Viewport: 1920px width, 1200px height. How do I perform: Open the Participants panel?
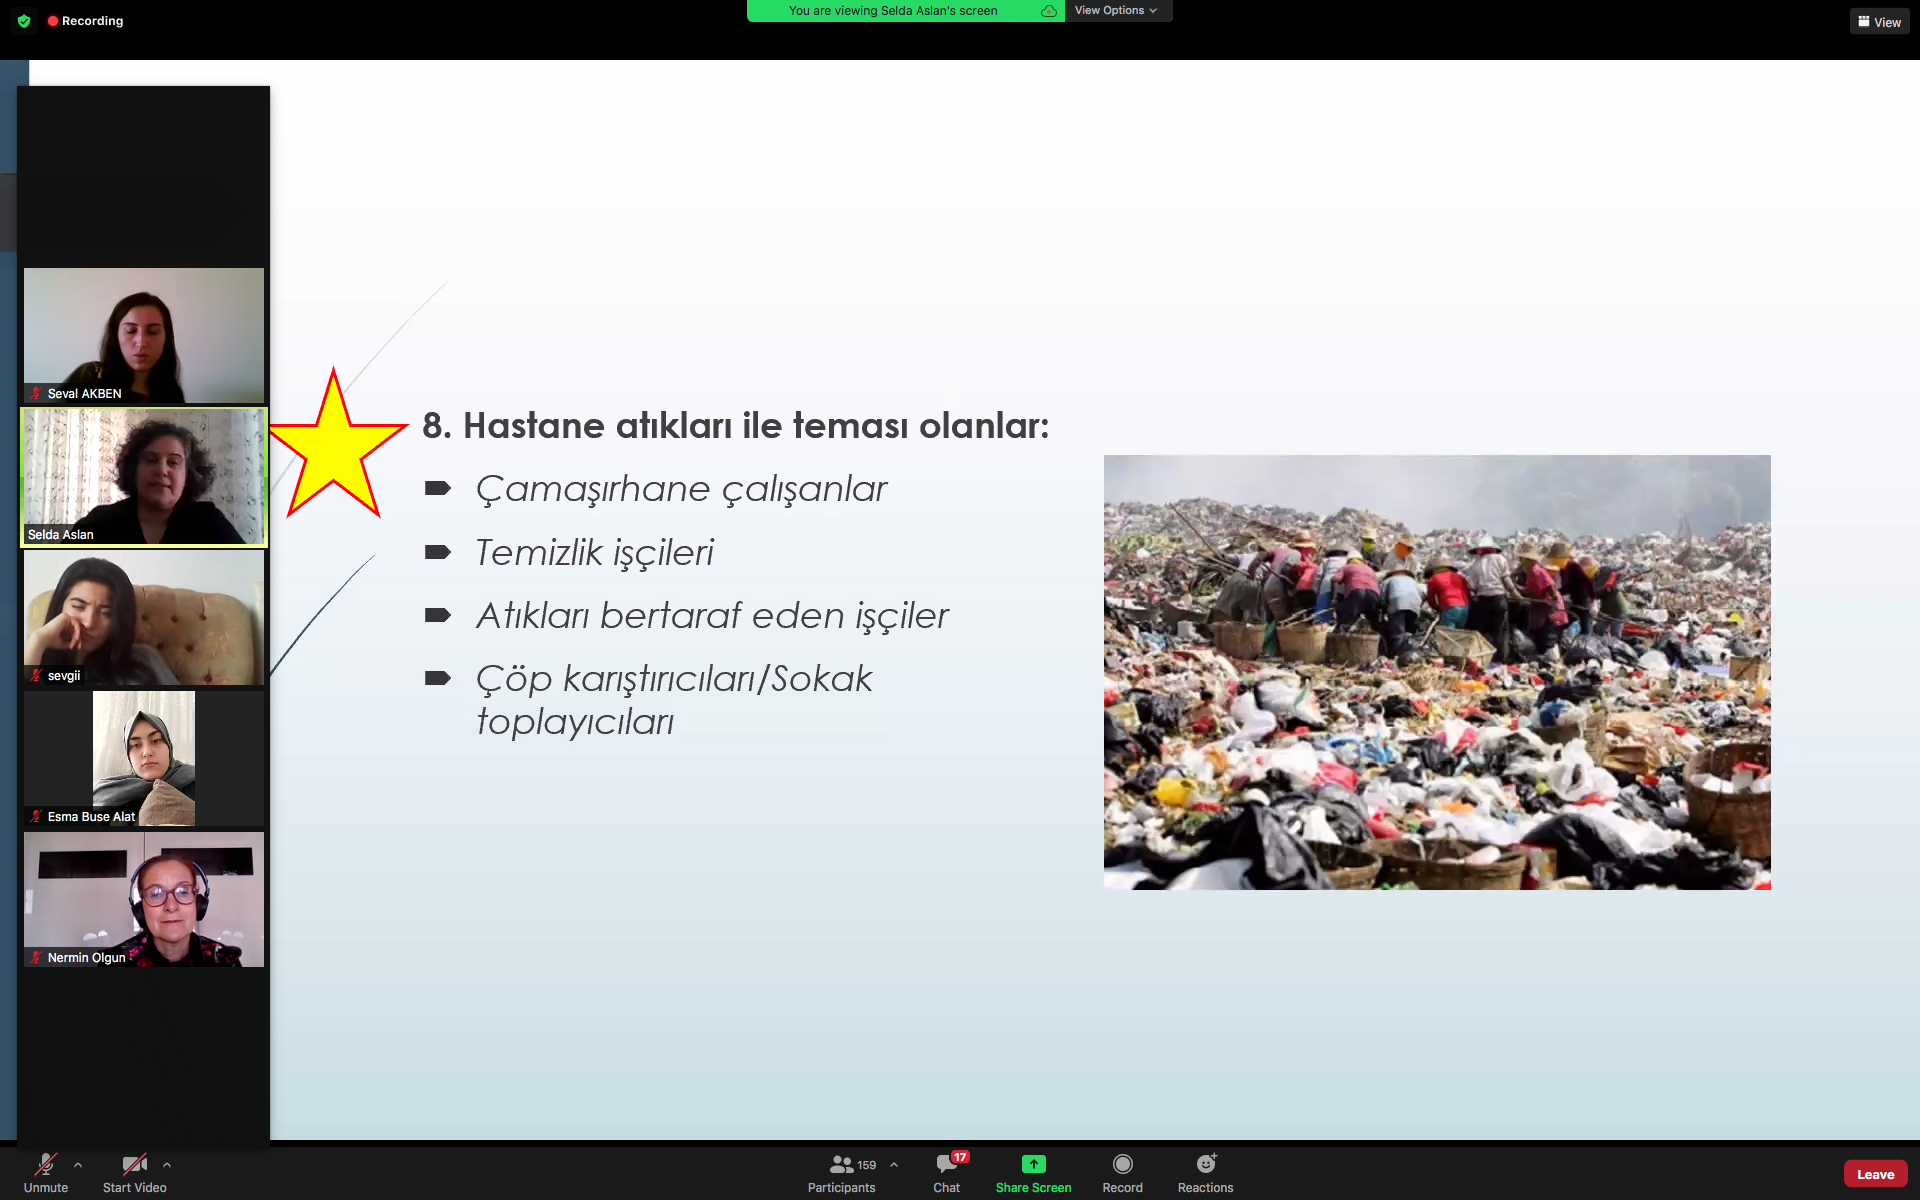[841, 1173]
